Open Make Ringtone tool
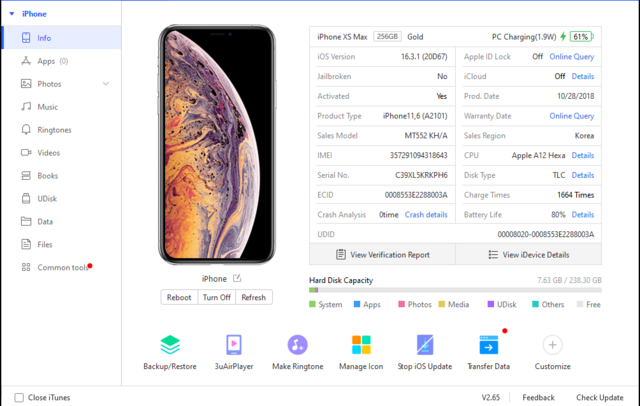The height and width of the screenshot is (406, 640). click(298, 345)
